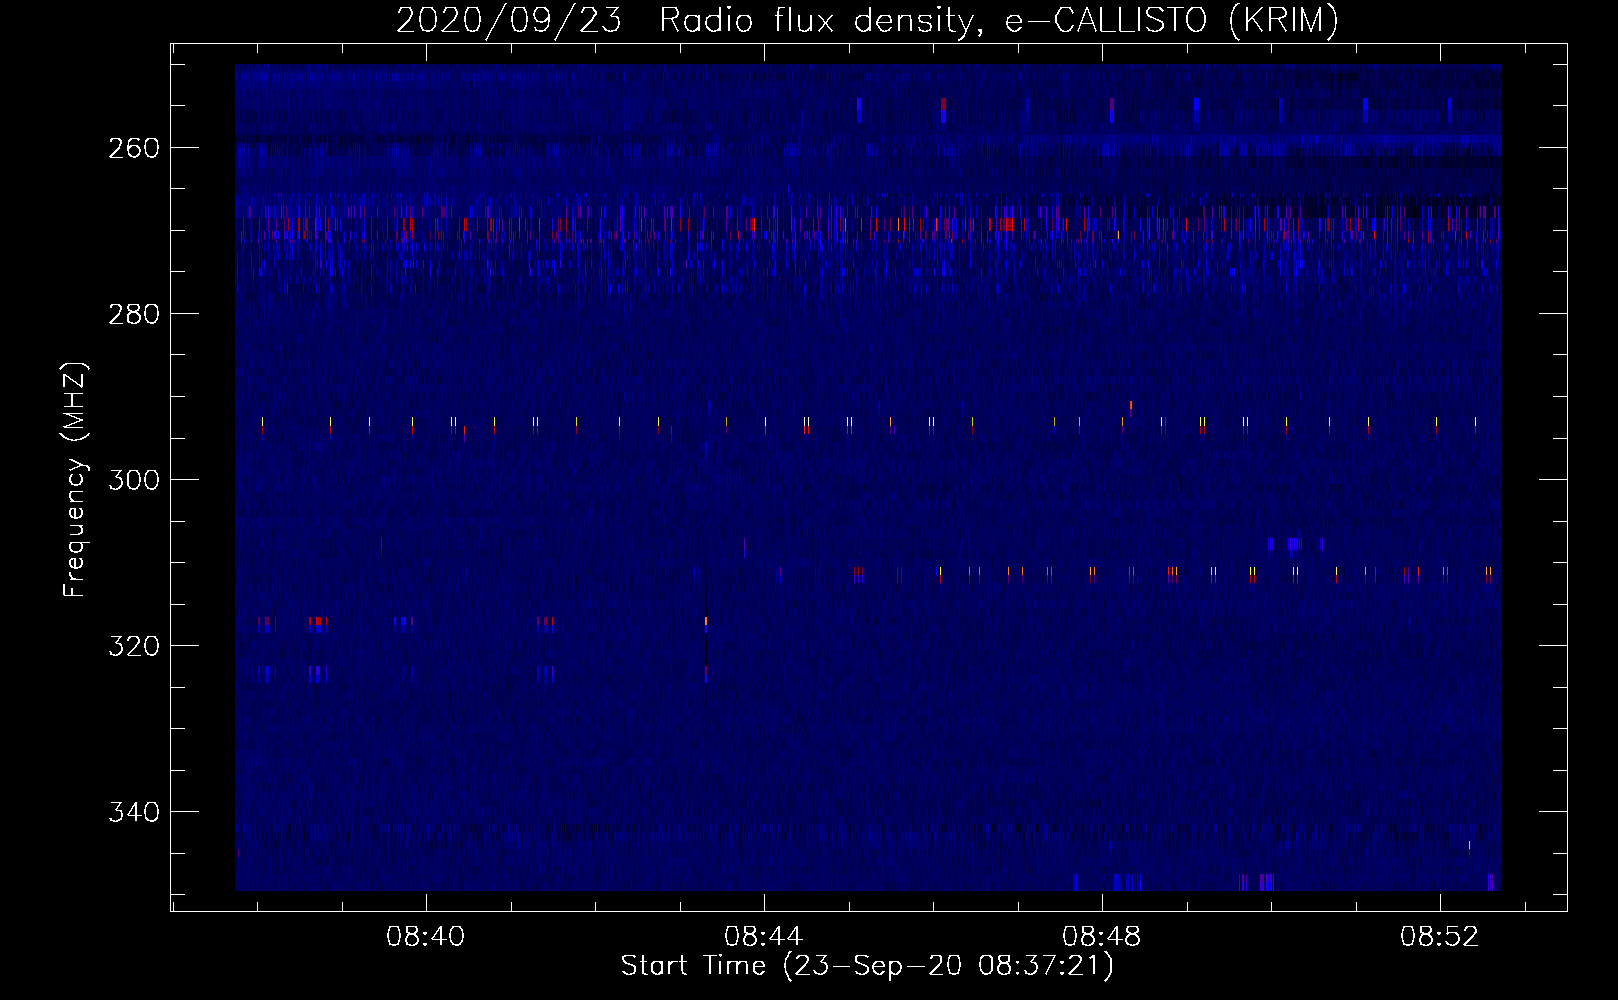Click the 280 frequency tick label
The height and width of the screenshot is (1000, 1618).
tap(133, 314)
